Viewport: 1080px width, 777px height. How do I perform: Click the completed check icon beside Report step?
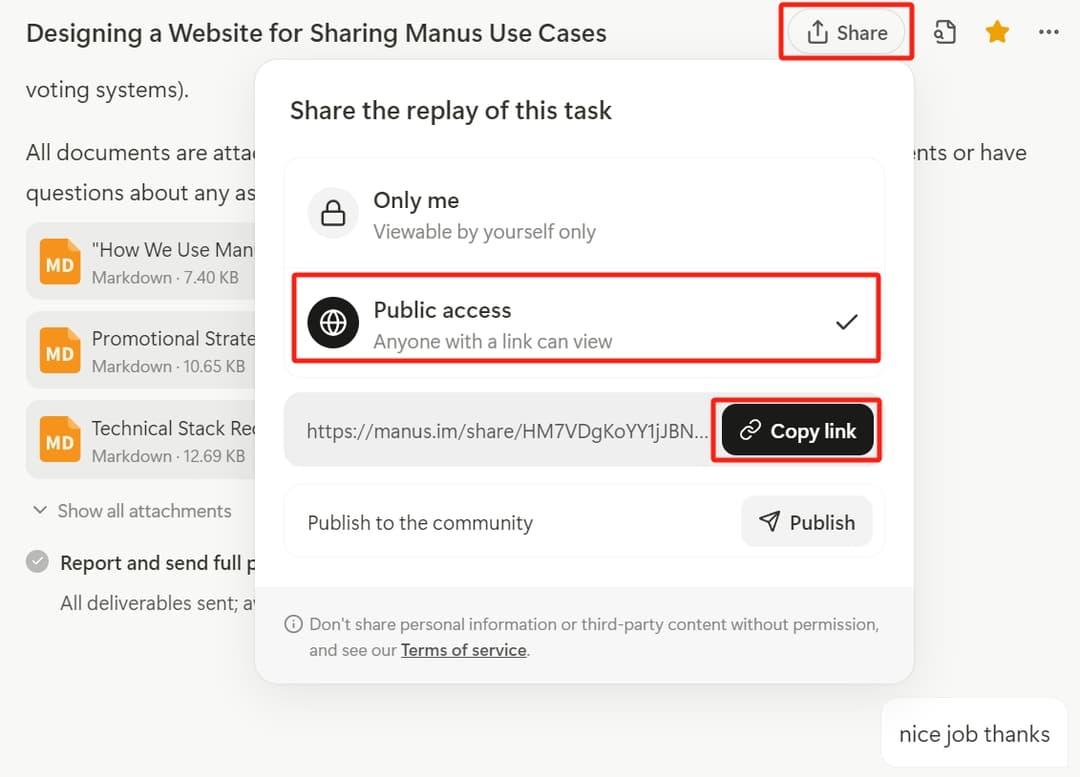coord(37,562)
